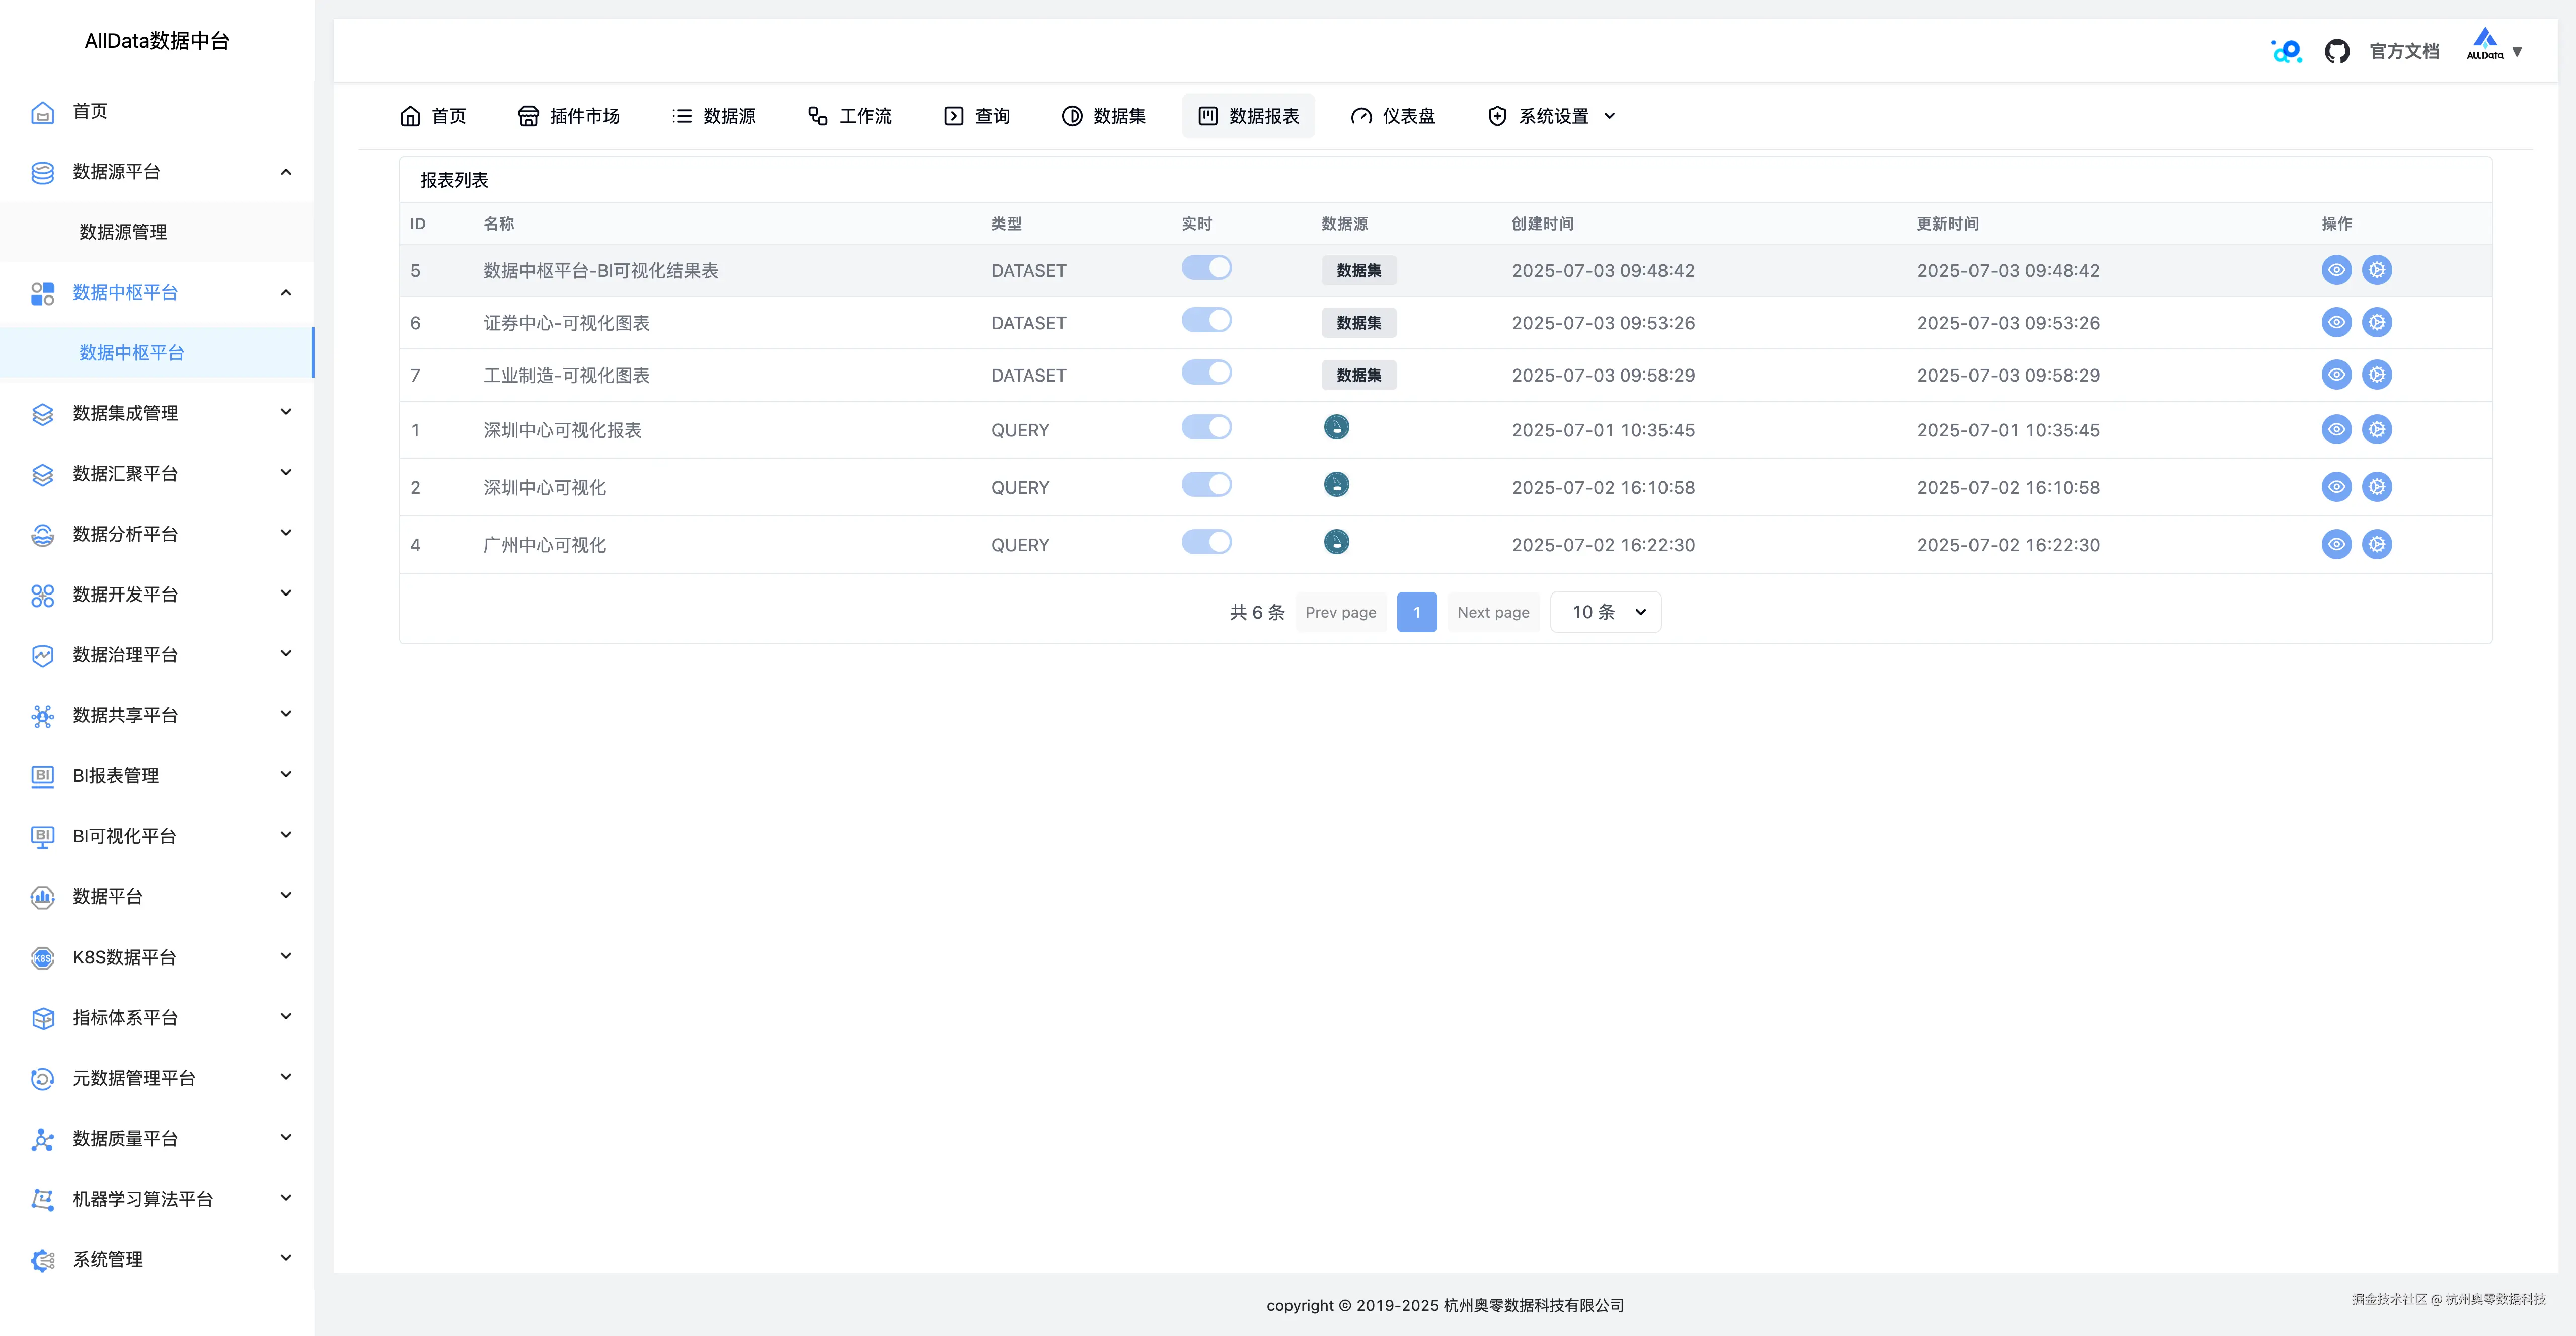Image resolution: width=2576 pixels, height=1336 pixels.
Task: Open the 10 条 page size dropdown
Action: pos(1605,612)
